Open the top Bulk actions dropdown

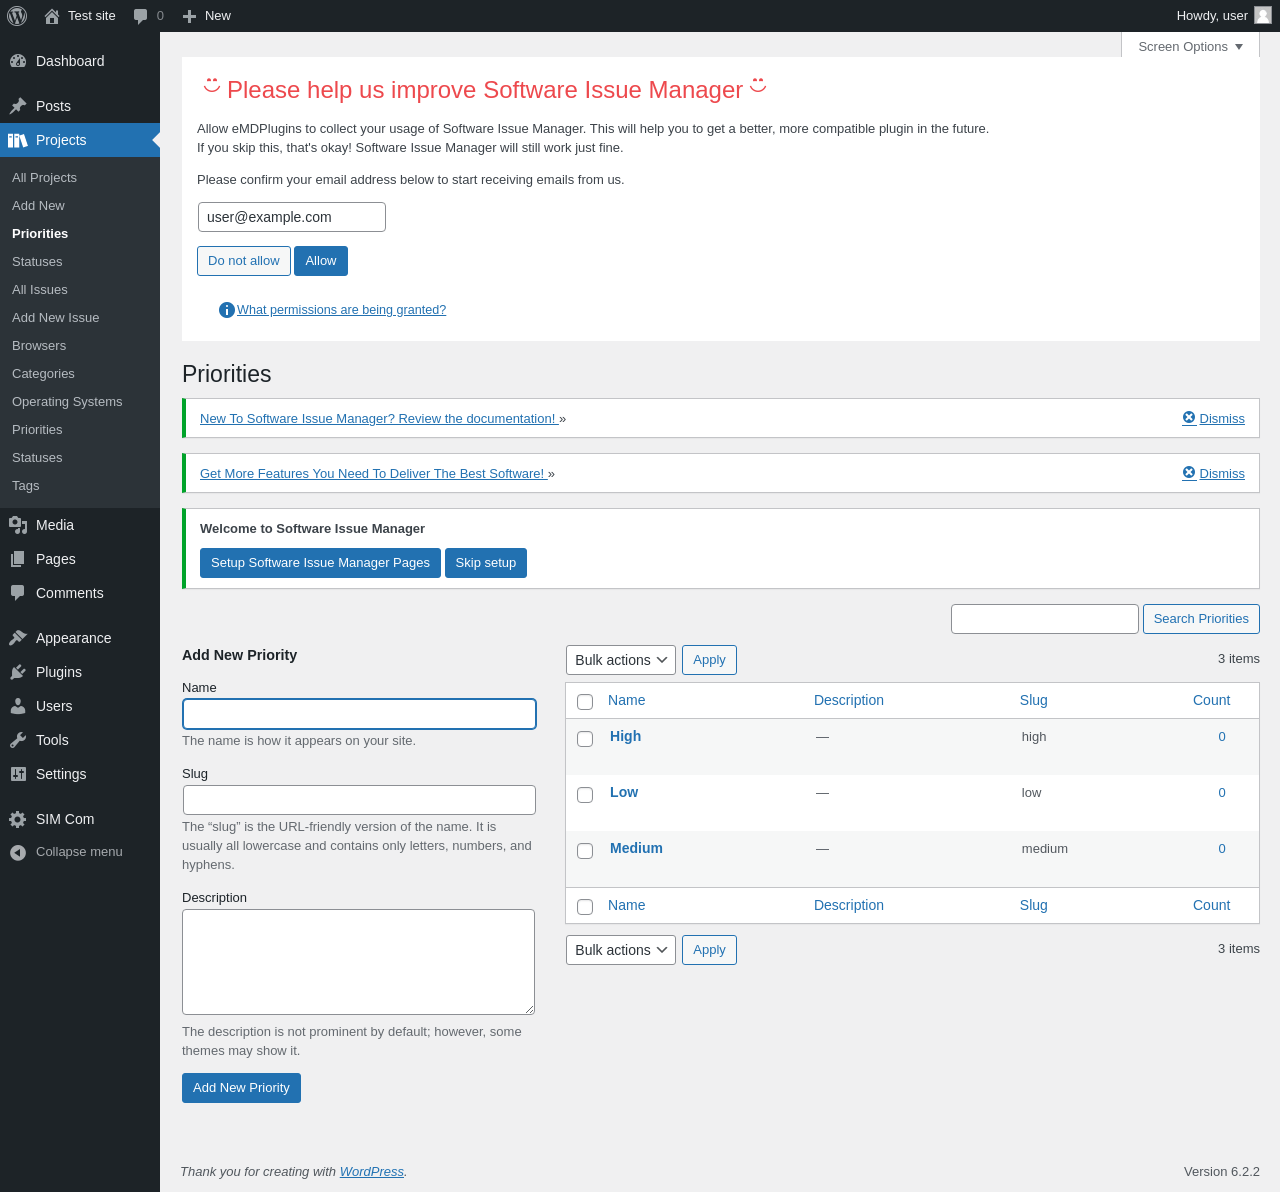tap(621, 660)
